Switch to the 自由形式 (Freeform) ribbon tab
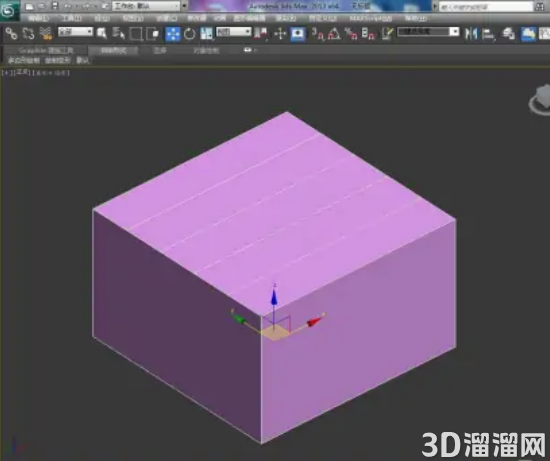The height and width of the screenshot is (461, 550). (113, 51)
